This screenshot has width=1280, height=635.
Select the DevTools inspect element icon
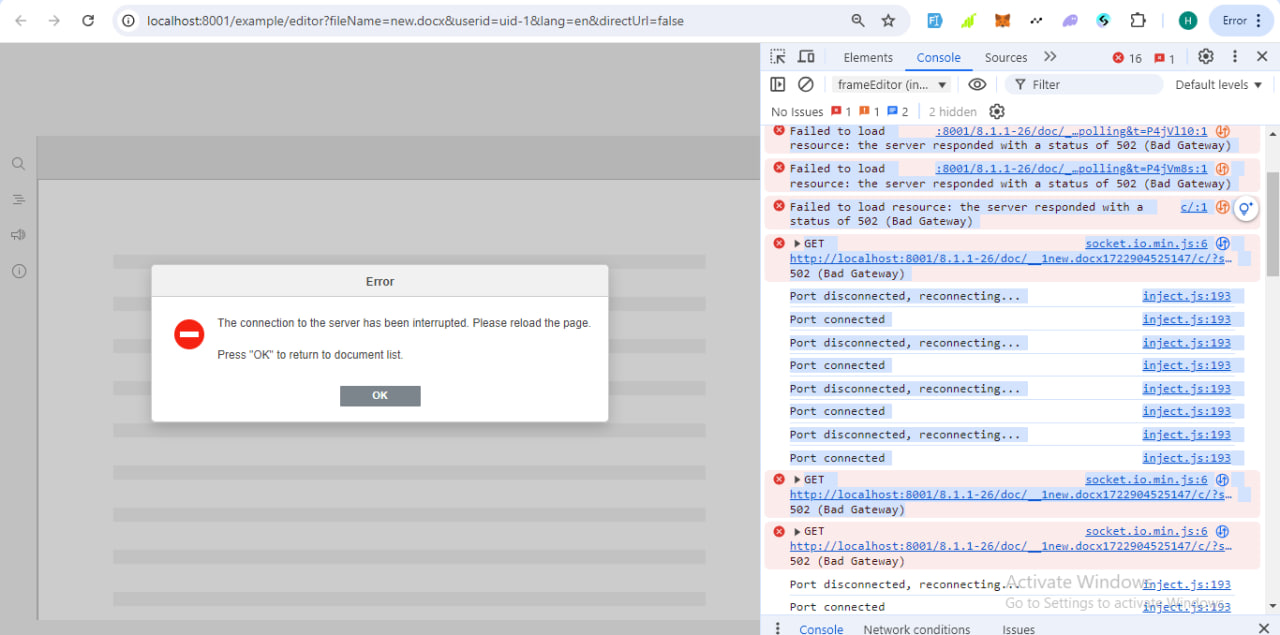pyautogui.click(x=778, y=57)
